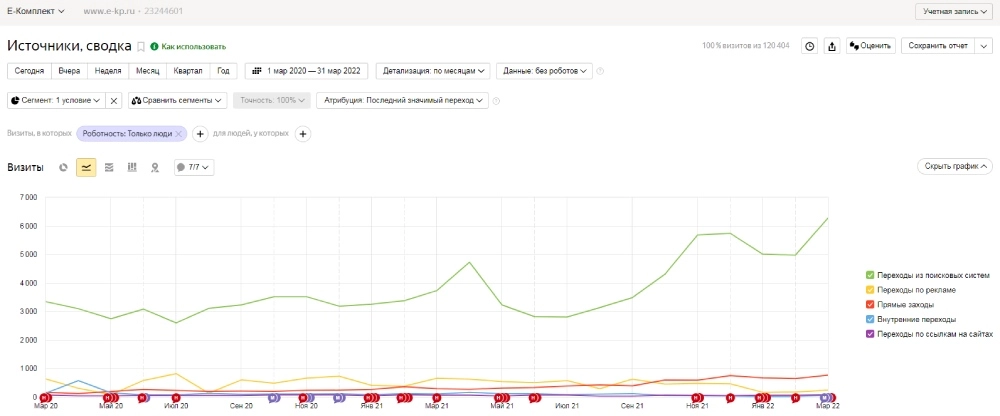Click the help icon next to Атрибуция
Viewport: 1000px width, 416px height.
[497, 101]
